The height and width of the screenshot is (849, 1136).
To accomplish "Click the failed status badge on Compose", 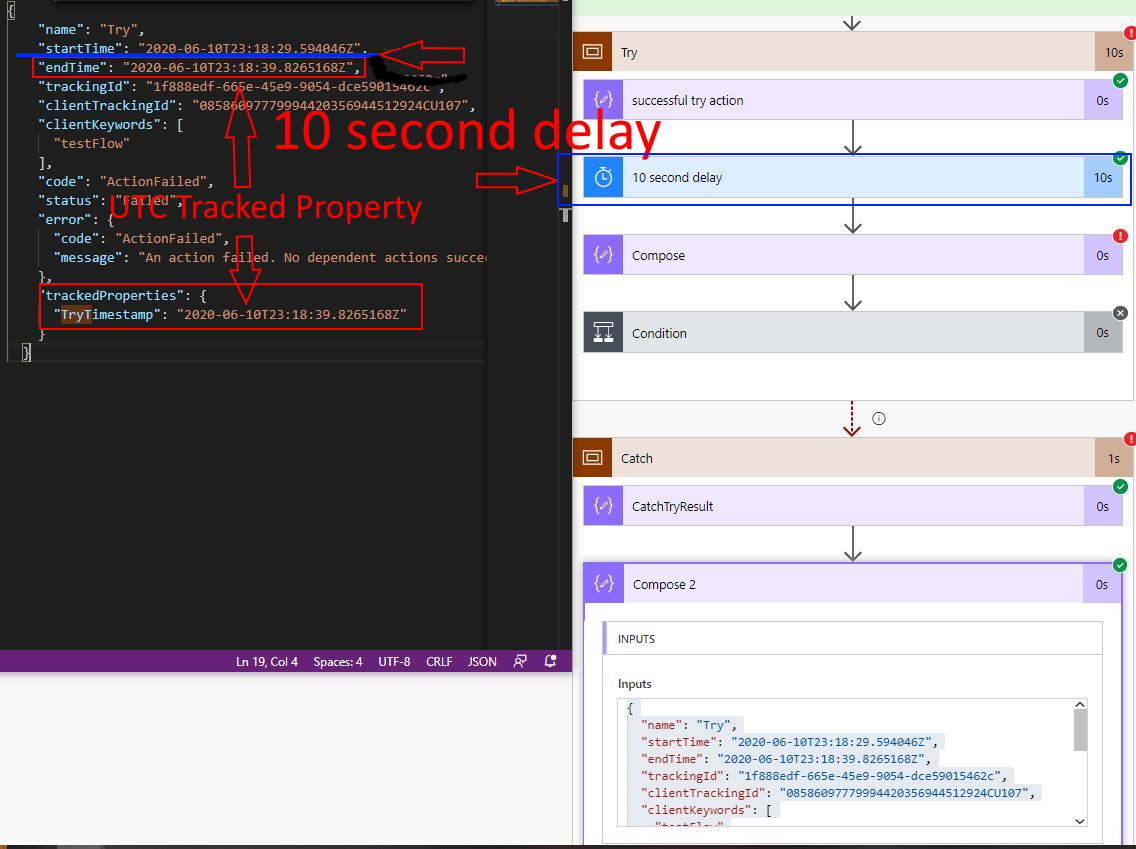I will (1120, 235).
